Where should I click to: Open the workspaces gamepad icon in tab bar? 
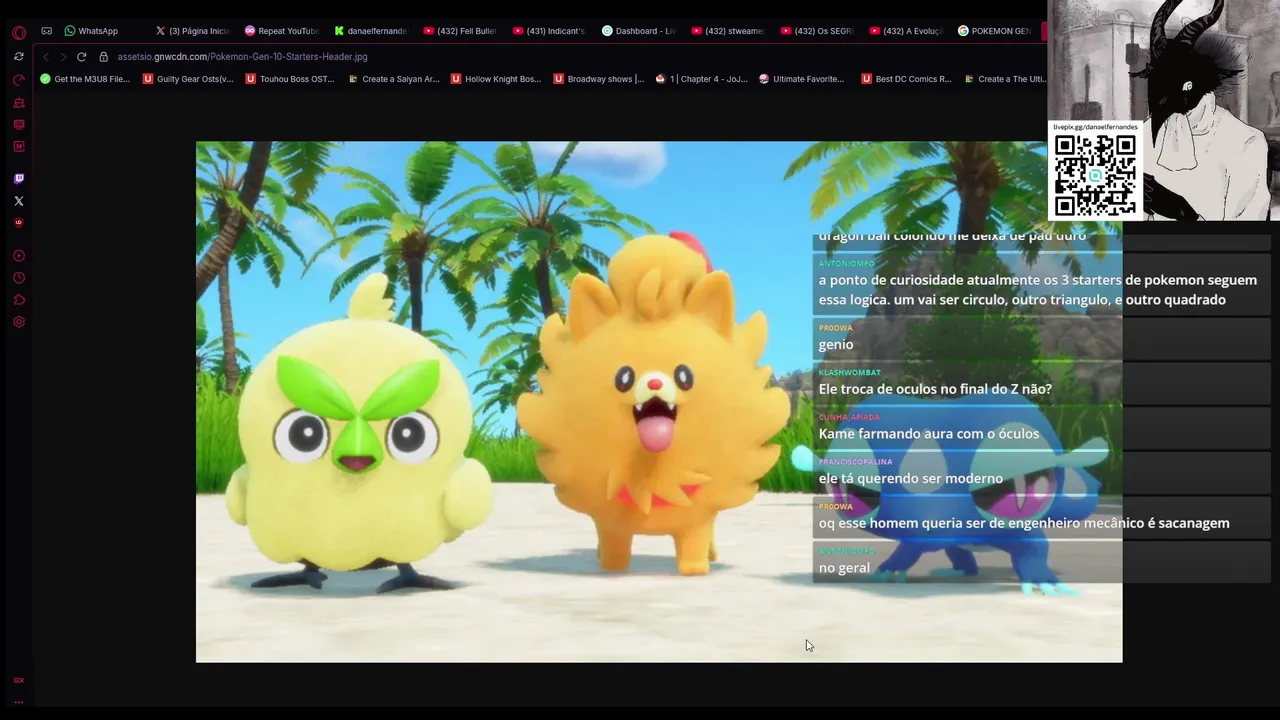pyautogui.click(x=46, y=31)
